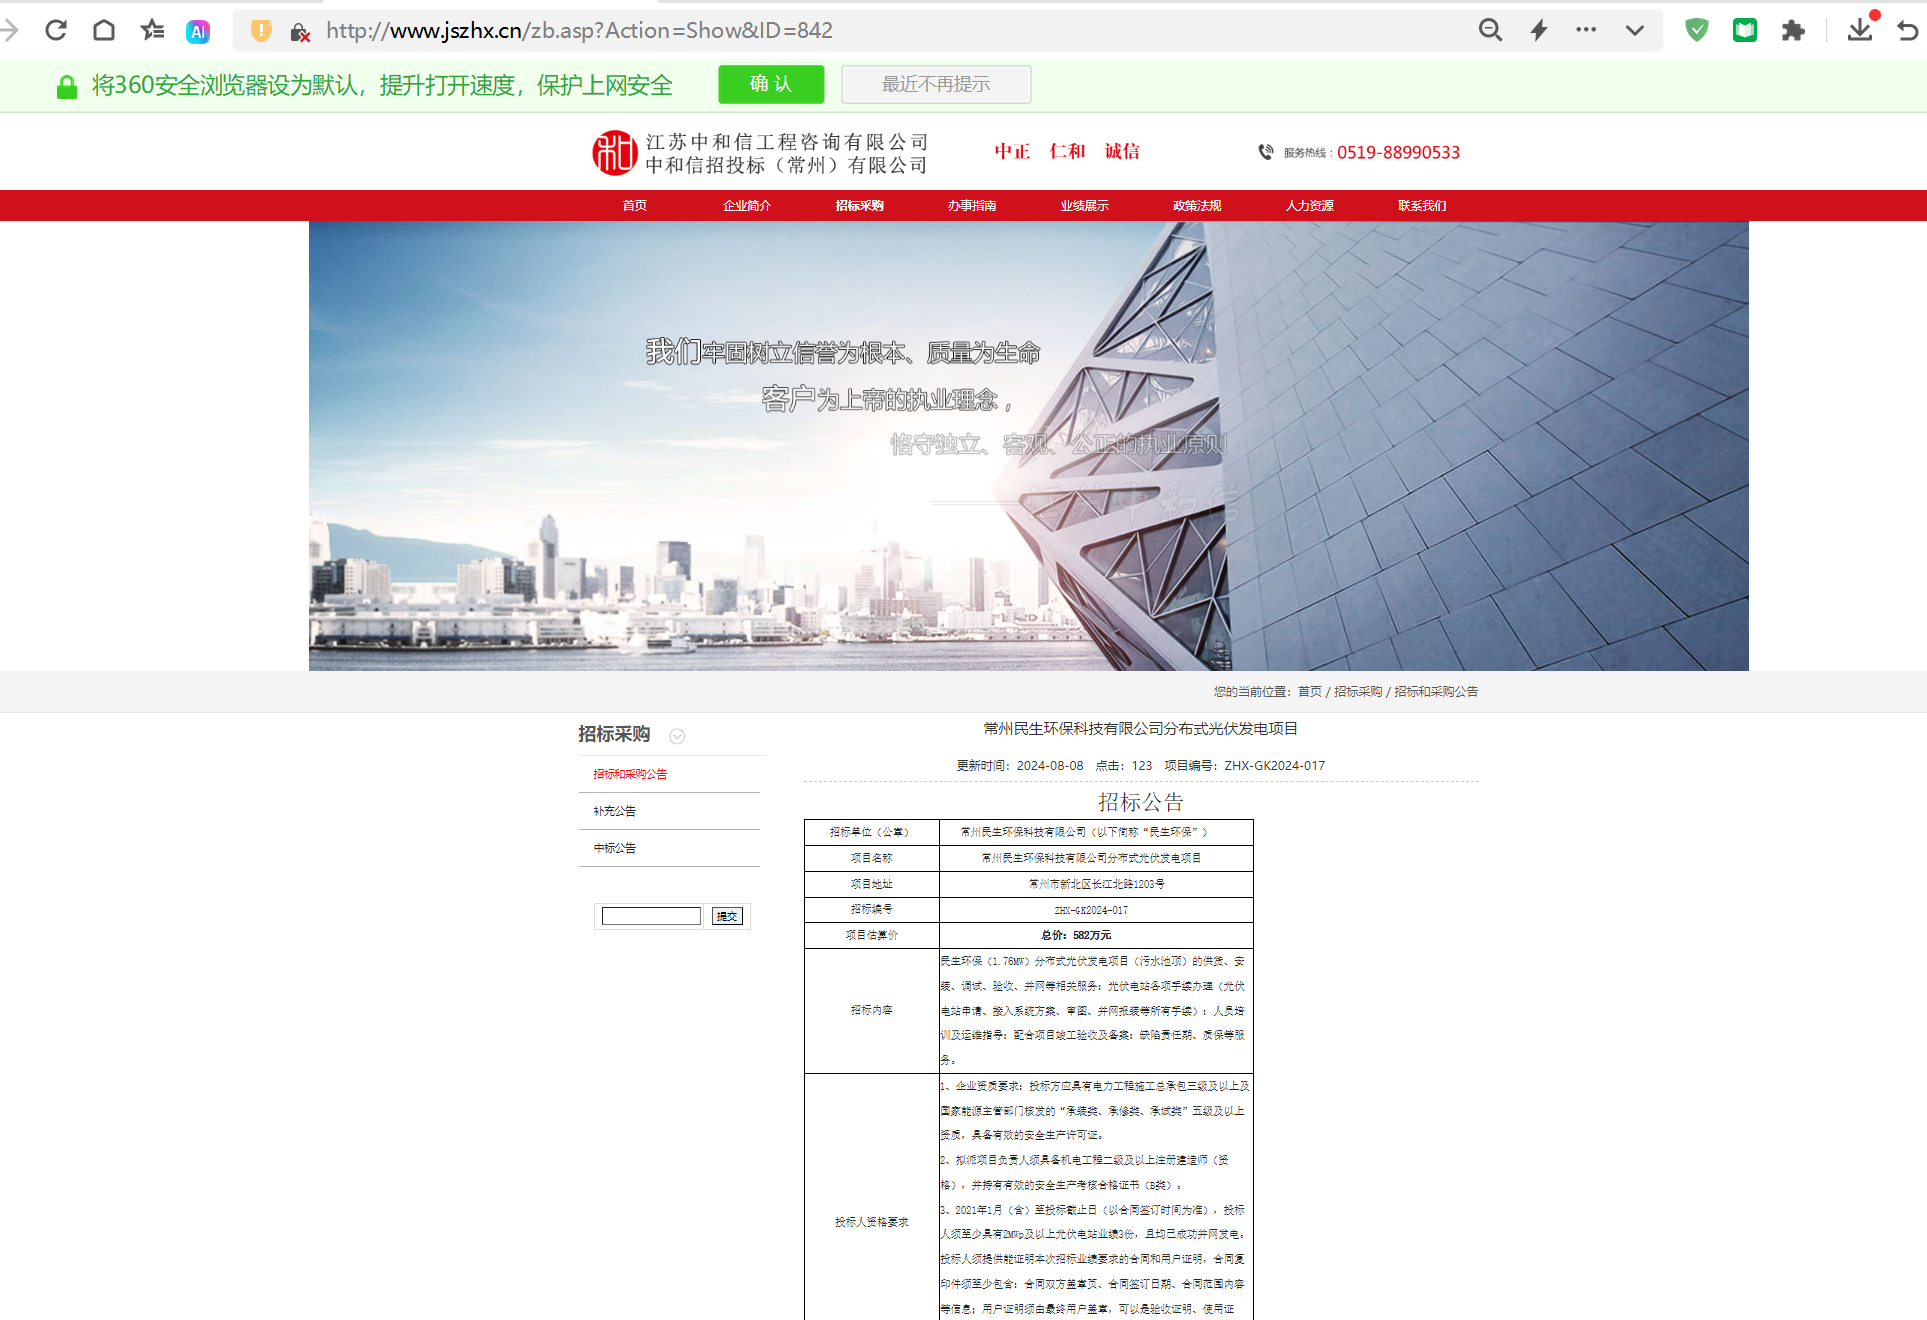The width and height of the screenshot is (1927, 1320).
Task: Click the 项目估算价 row label
Action: 871,935
